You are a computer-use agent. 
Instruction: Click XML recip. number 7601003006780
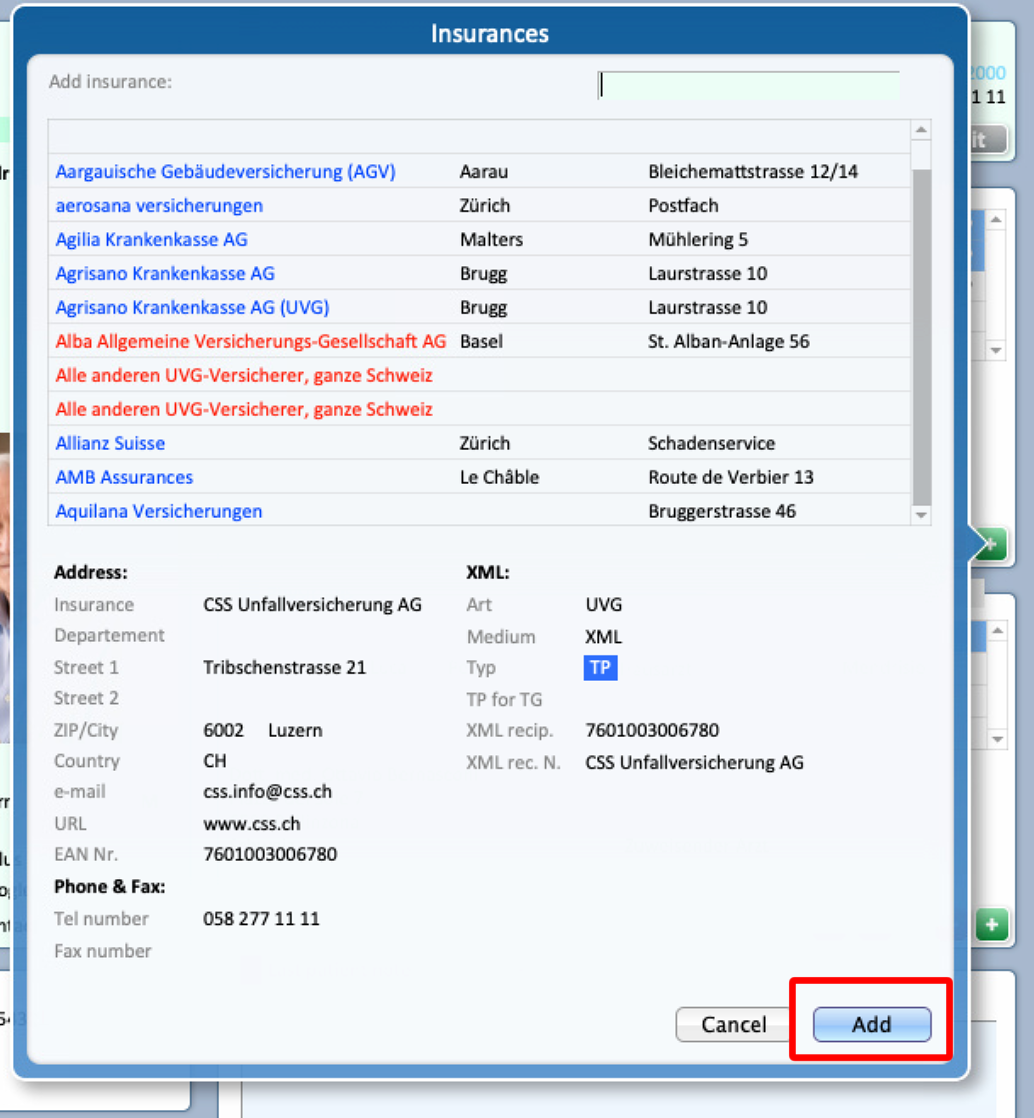[x=652, y=730]
